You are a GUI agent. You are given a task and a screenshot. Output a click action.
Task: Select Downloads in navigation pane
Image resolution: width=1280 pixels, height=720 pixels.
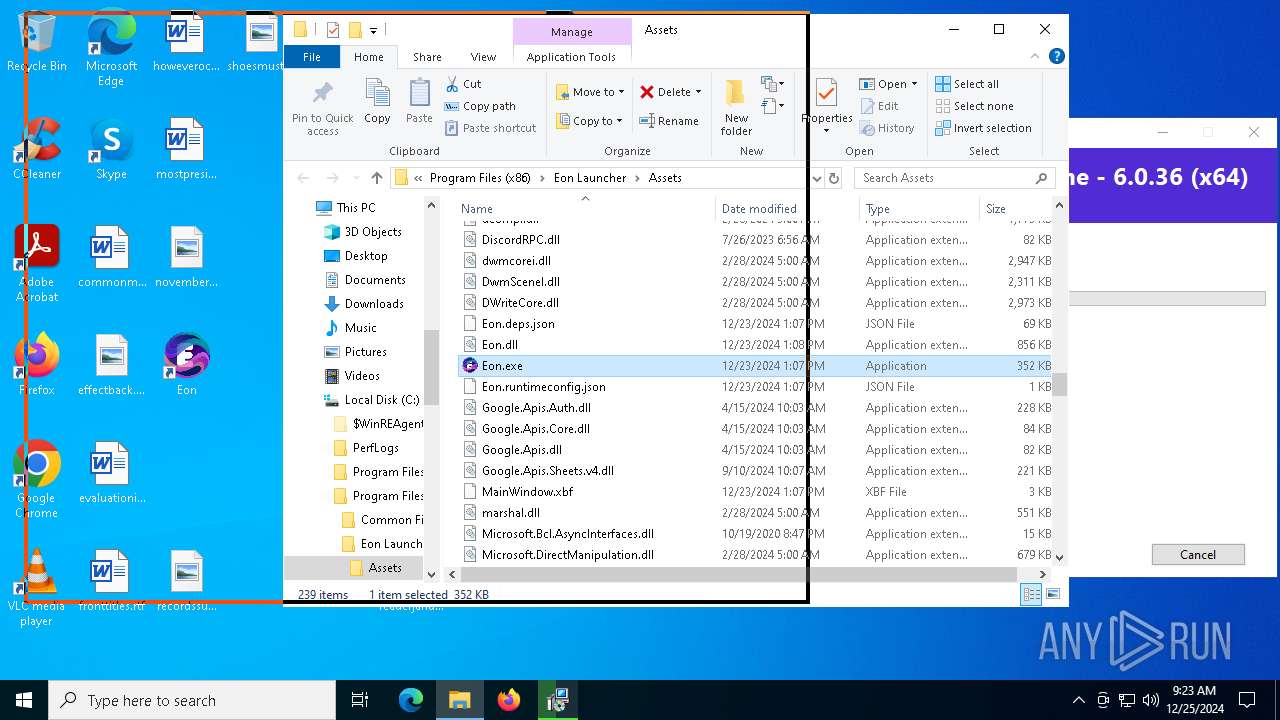pos(374,304)
